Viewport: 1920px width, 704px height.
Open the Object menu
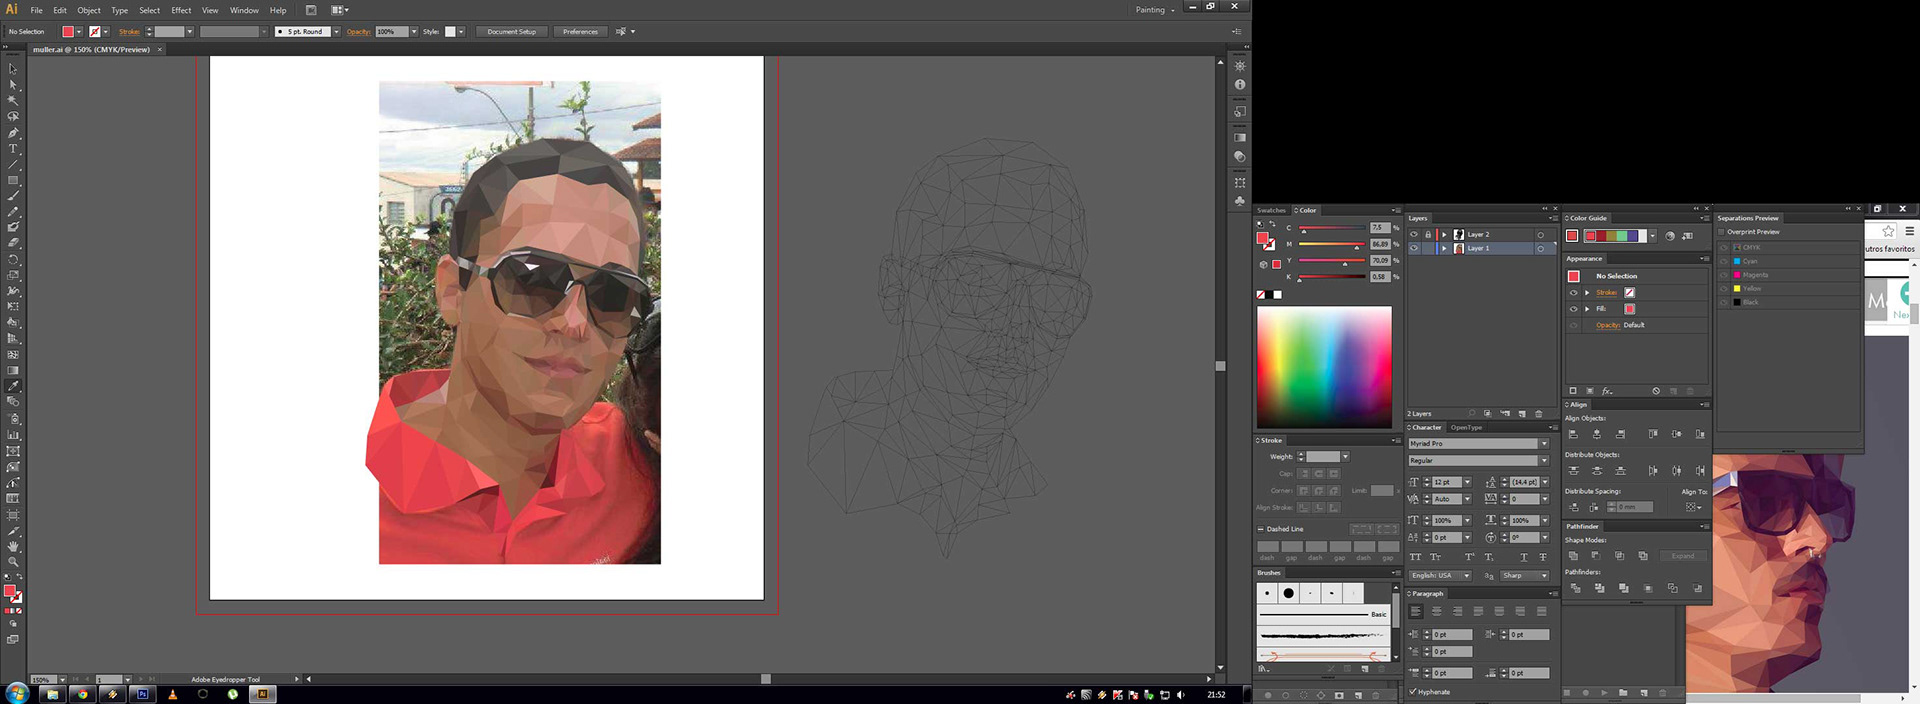click(x=89, y=10)
